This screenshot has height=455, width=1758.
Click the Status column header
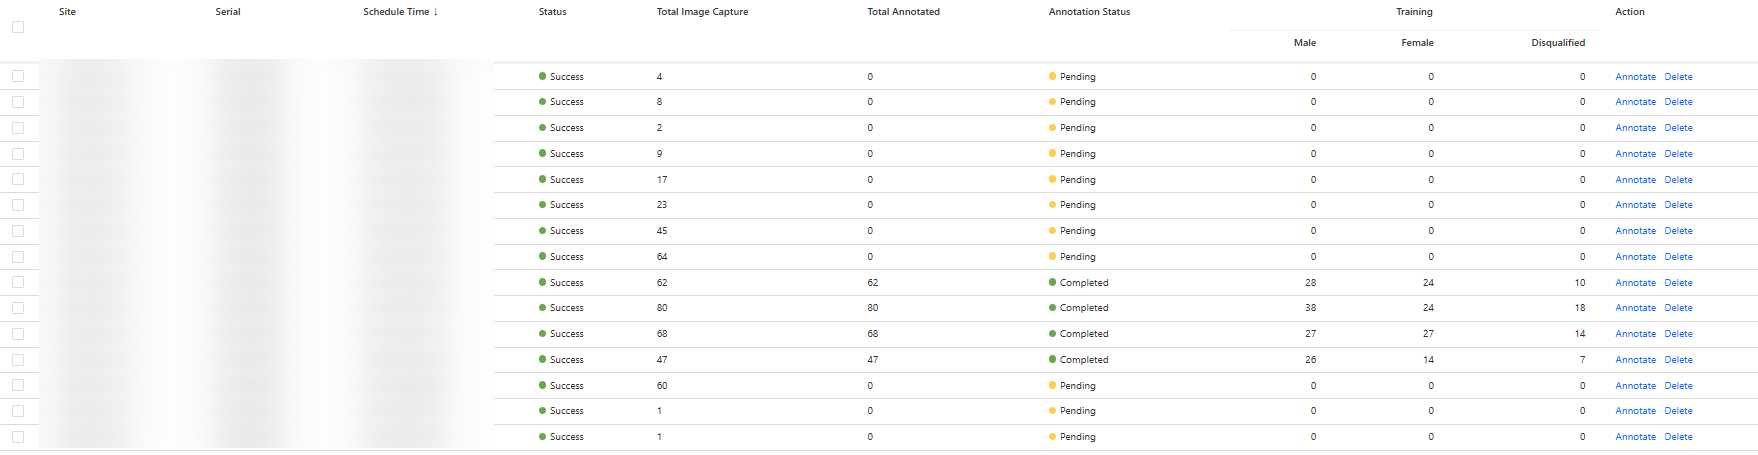click(552, 12)
